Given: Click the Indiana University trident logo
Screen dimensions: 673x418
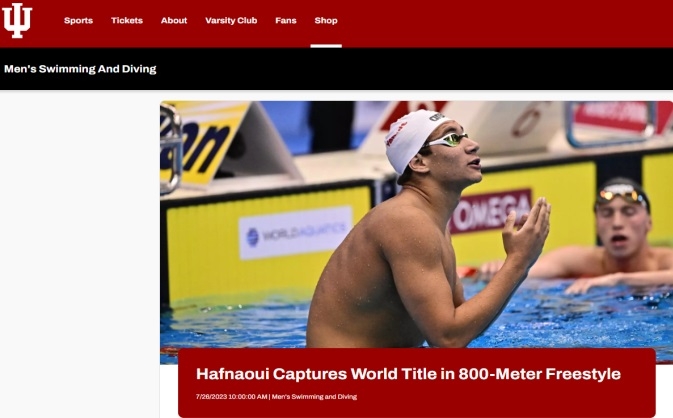Looking at the screenshot, I should [x=17, y=20].
